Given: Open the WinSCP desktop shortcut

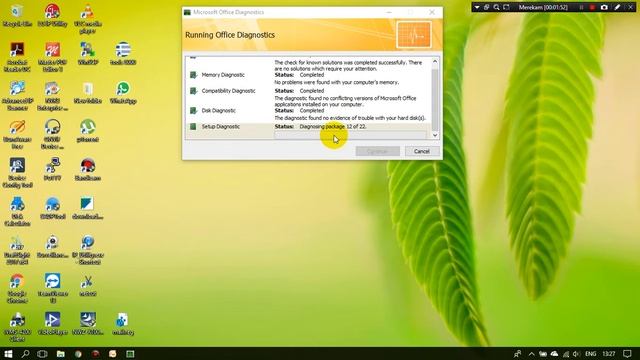Looking at the screenshot, I should pos(87,53).
